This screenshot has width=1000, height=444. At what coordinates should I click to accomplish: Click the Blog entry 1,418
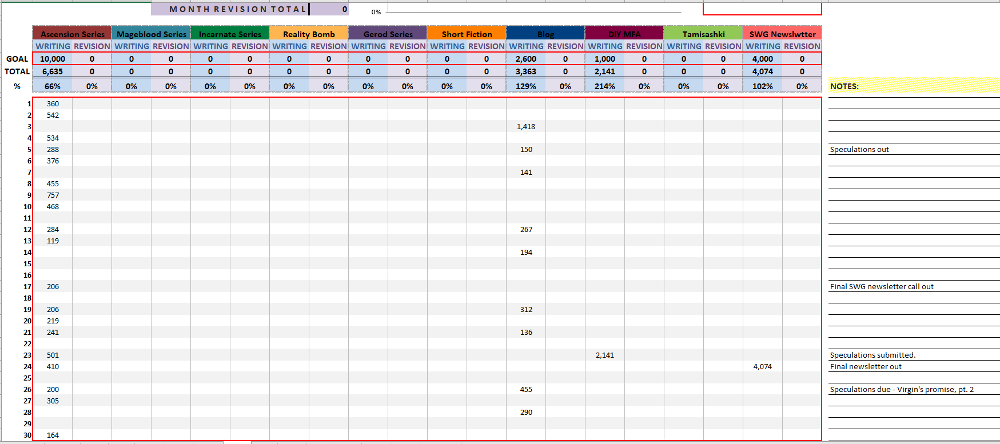(x=525, y=127)
